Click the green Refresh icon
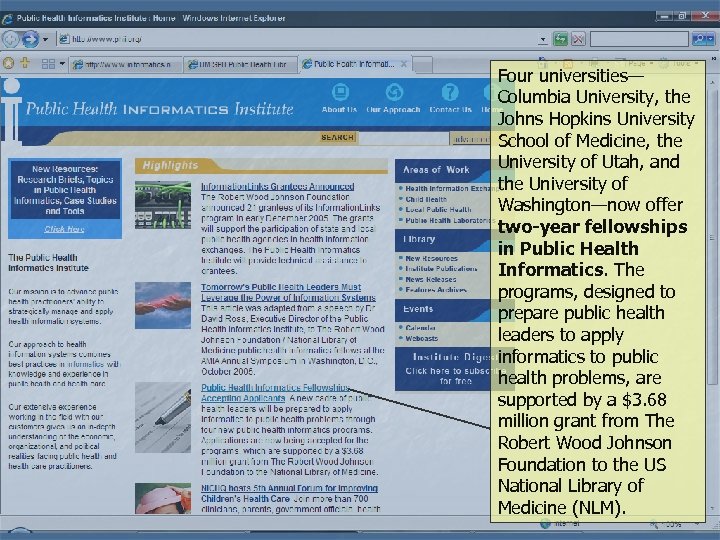 pyautogui.click(x=560, y=39)
